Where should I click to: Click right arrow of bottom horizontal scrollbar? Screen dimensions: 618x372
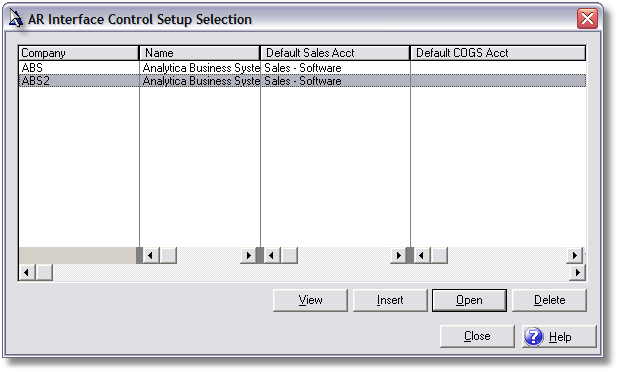[x=578, y=272]
